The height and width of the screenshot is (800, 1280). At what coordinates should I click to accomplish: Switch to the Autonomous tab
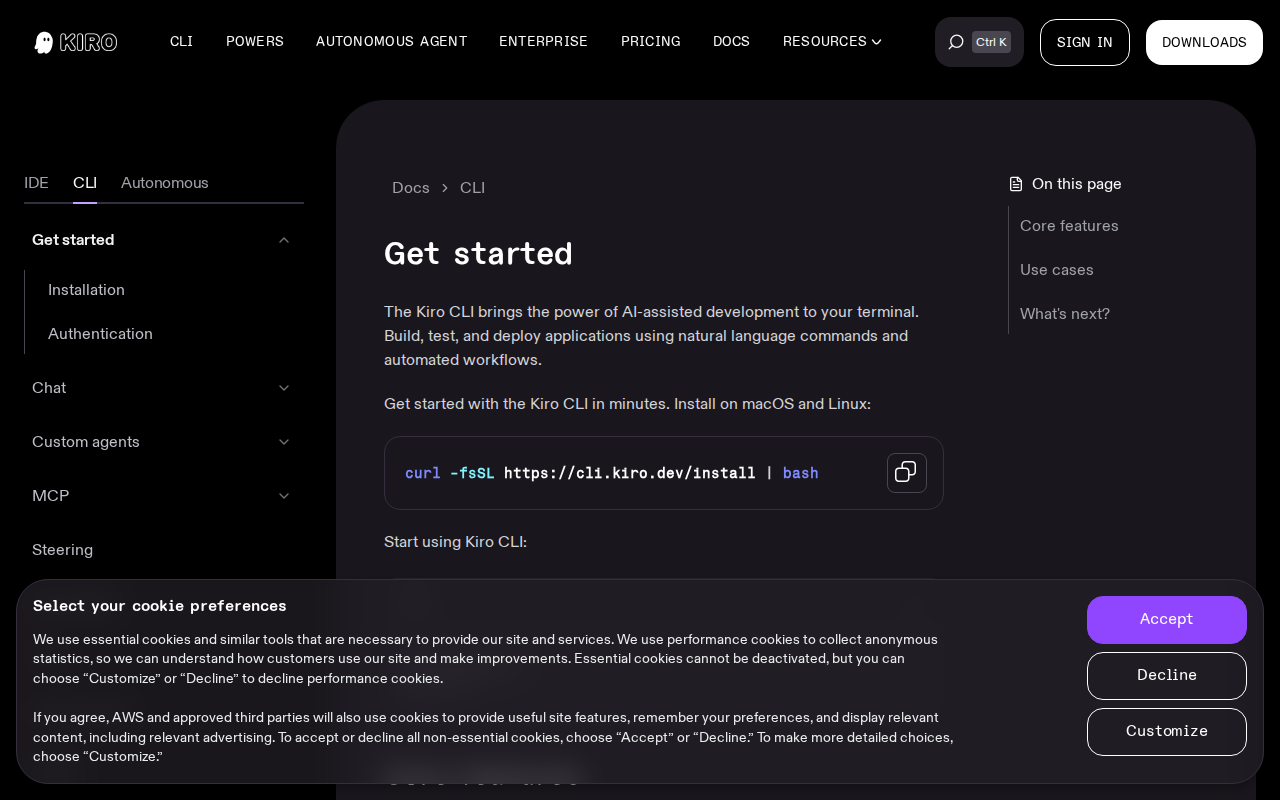(x=164, y=183)
